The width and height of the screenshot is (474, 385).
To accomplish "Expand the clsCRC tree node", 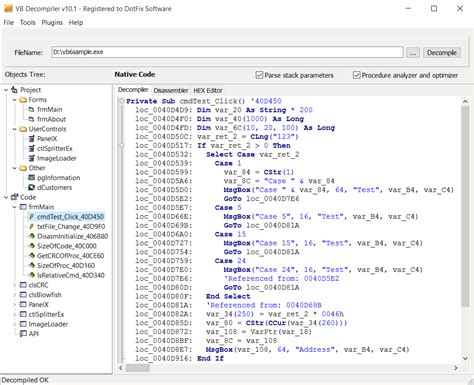I will coord(14,285).
